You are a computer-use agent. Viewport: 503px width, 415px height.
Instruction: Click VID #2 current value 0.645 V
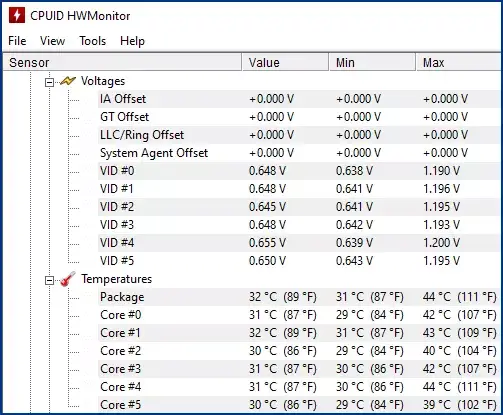click(267, 207)
